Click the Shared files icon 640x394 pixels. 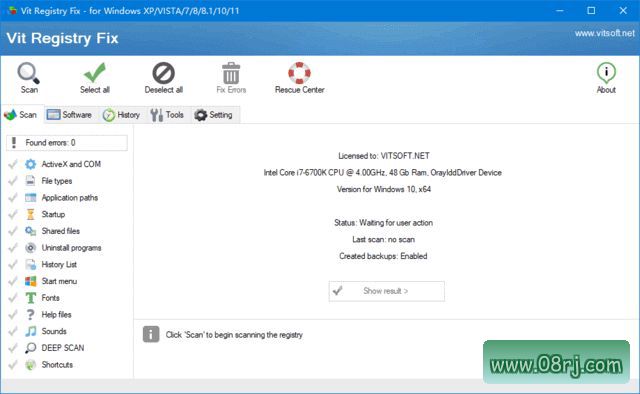click(30, 231)
